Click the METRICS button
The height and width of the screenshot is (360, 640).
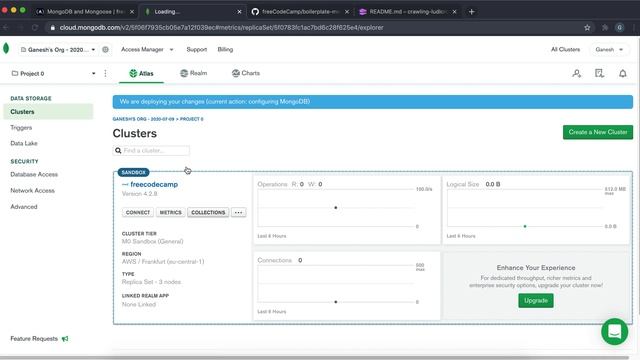coord(170,212)
